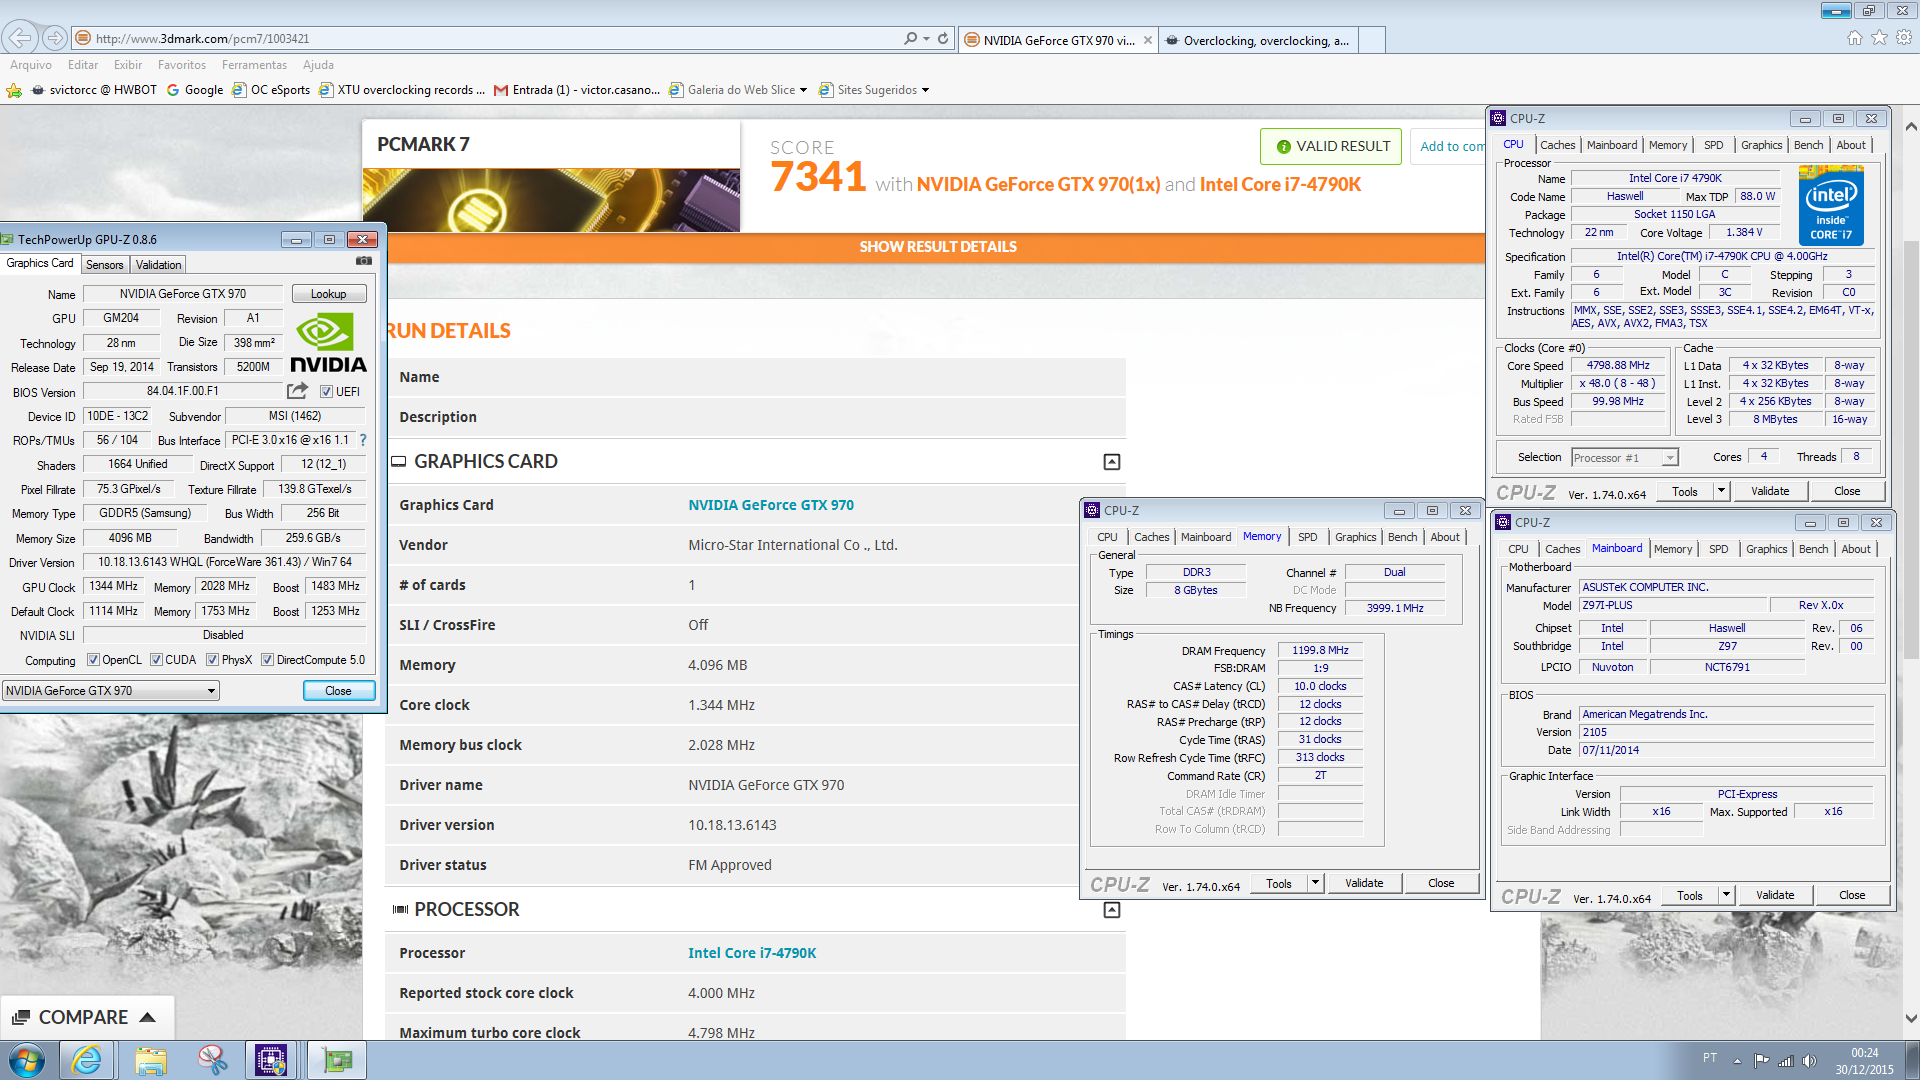The image size is (1920, 1080).
Task: Open the NVIDIA GeForce GTX 970 link
Action: point(771,505)
